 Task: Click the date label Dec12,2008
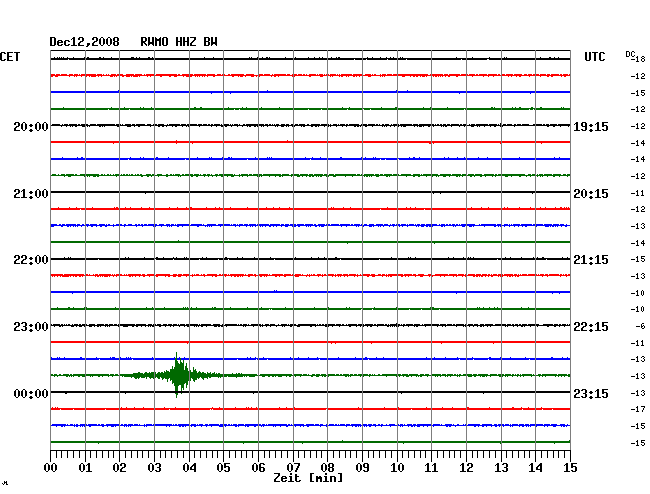[84, 42]
